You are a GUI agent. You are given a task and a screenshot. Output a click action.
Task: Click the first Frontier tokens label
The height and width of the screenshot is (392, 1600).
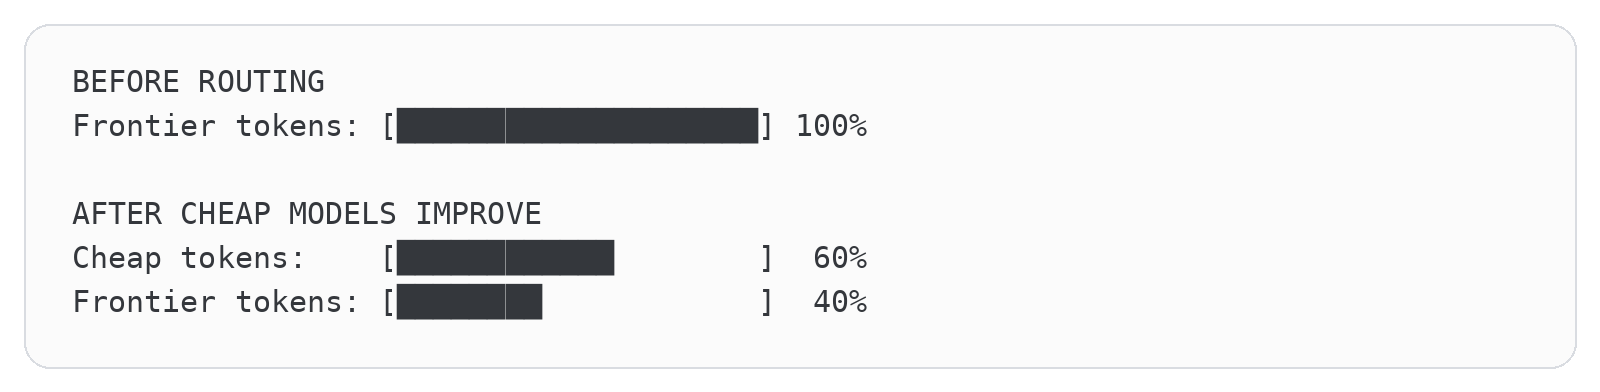(216, 126)
